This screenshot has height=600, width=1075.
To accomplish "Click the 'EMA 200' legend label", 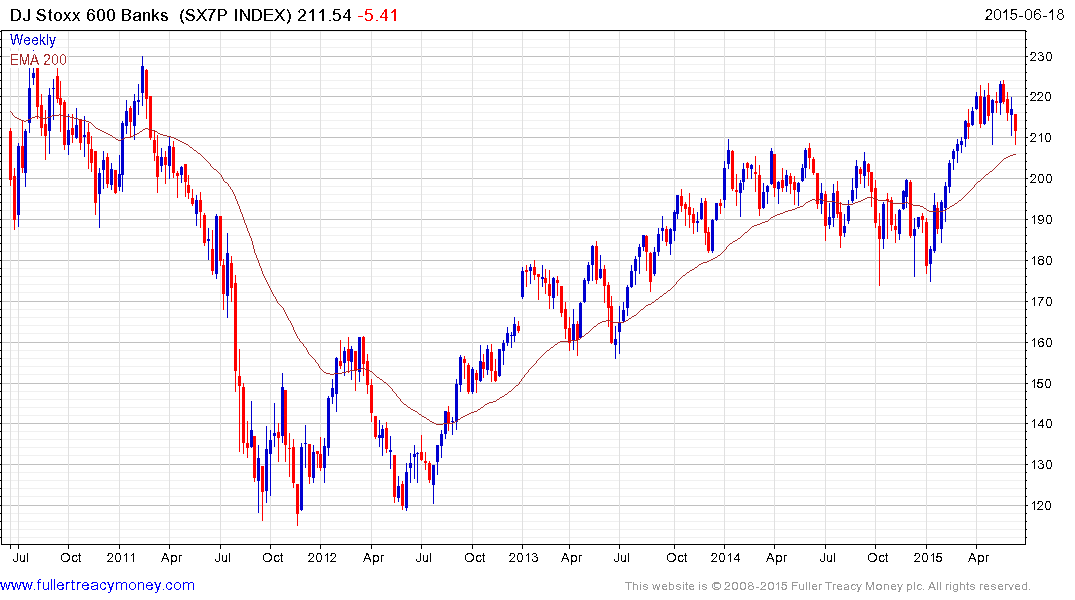I will pyautogui.click(x=38, y=60).
